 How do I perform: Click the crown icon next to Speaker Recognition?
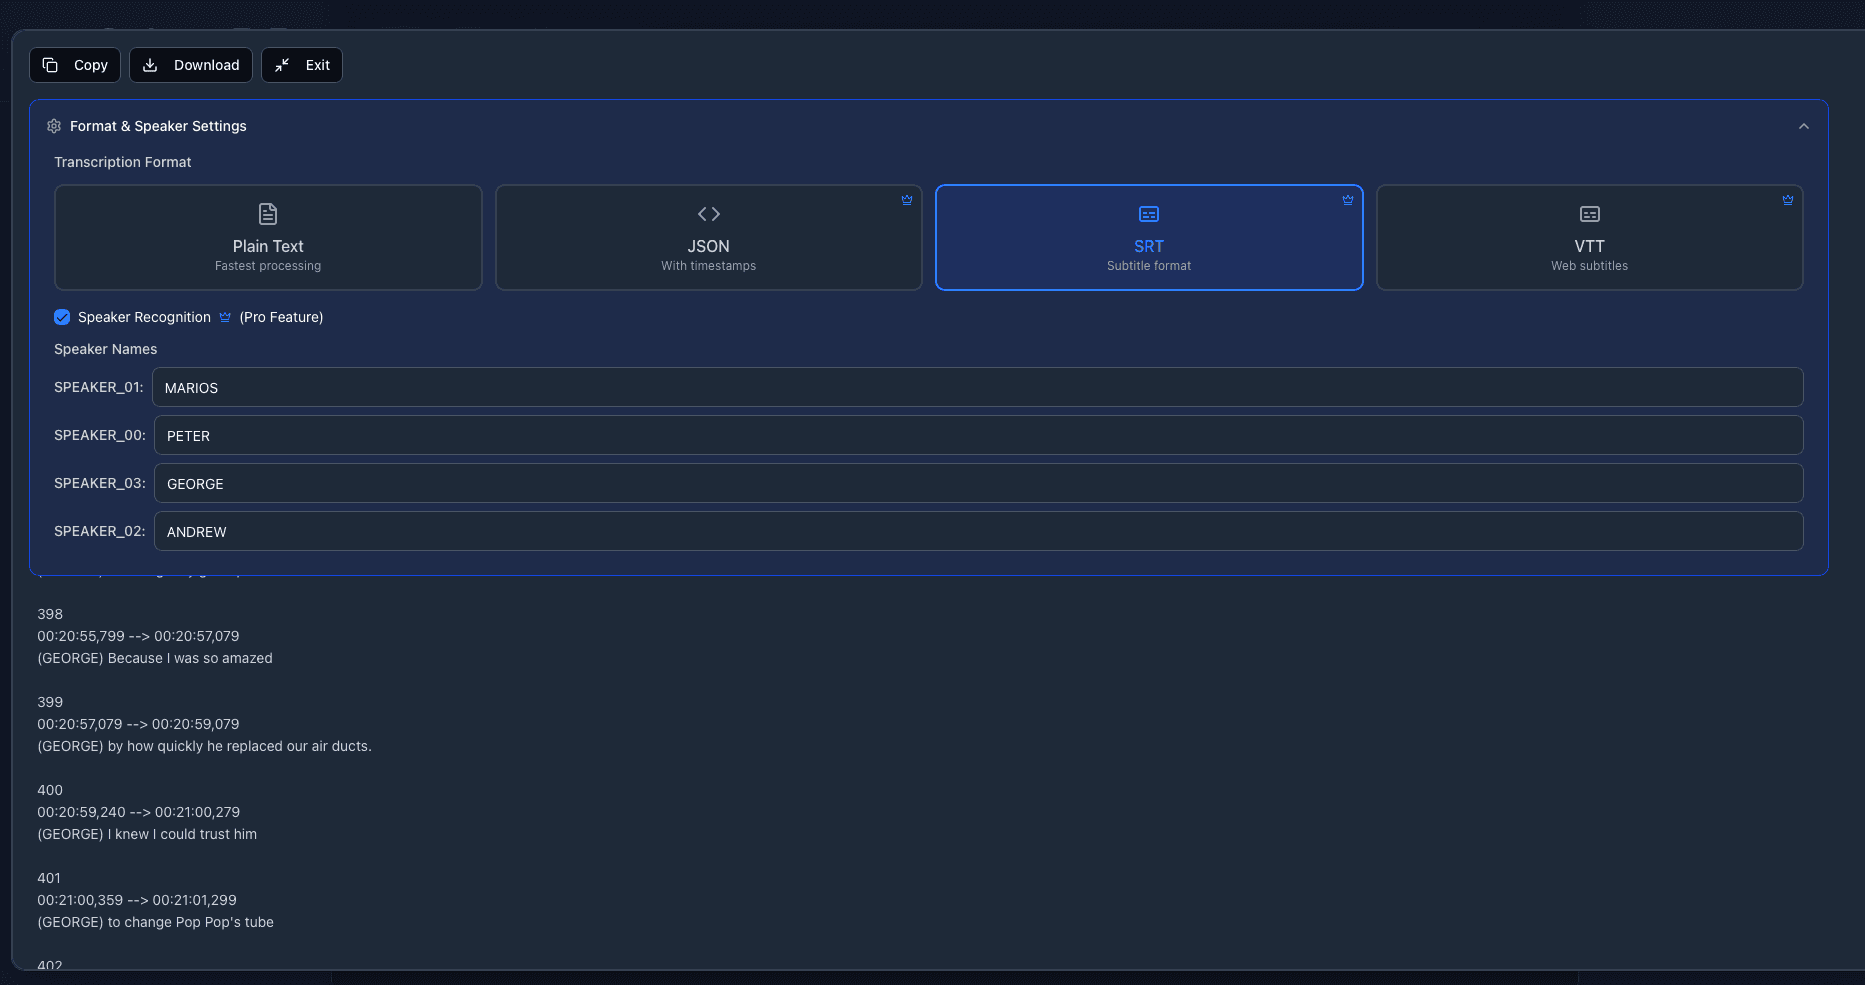pos(225,317)
